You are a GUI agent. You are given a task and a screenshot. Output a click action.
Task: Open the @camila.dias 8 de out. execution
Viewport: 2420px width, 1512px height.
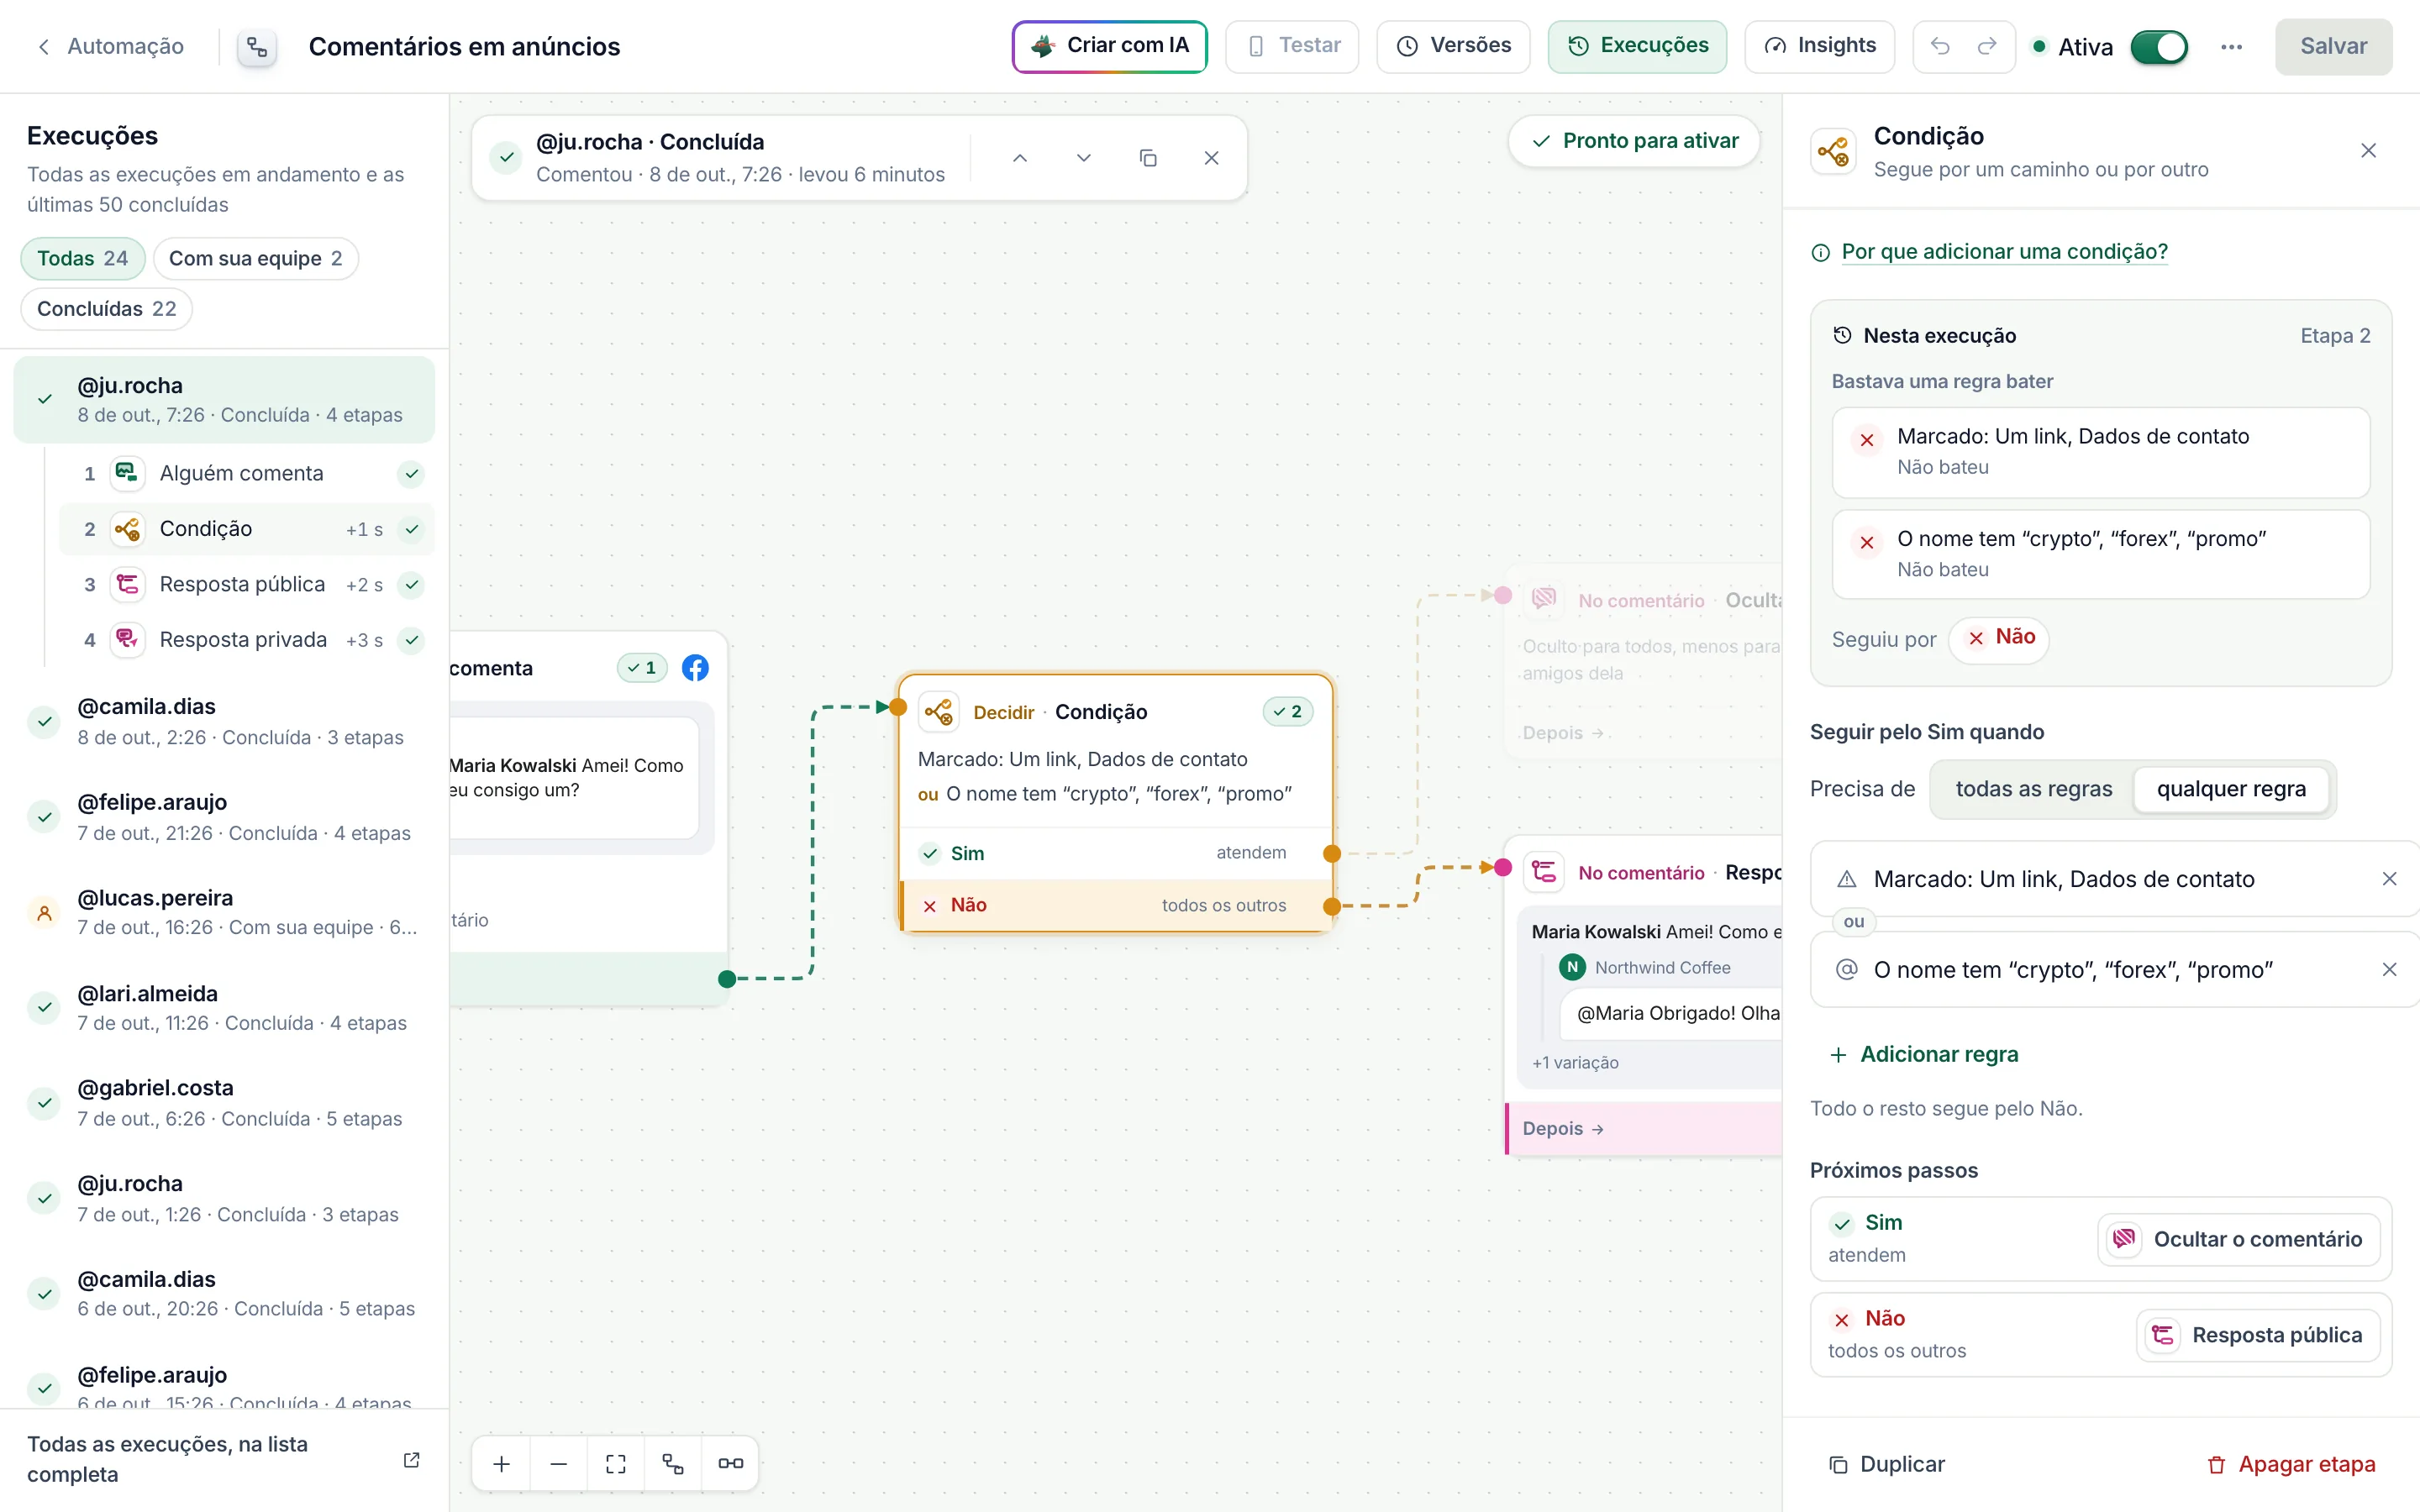[x=224, y=721]
